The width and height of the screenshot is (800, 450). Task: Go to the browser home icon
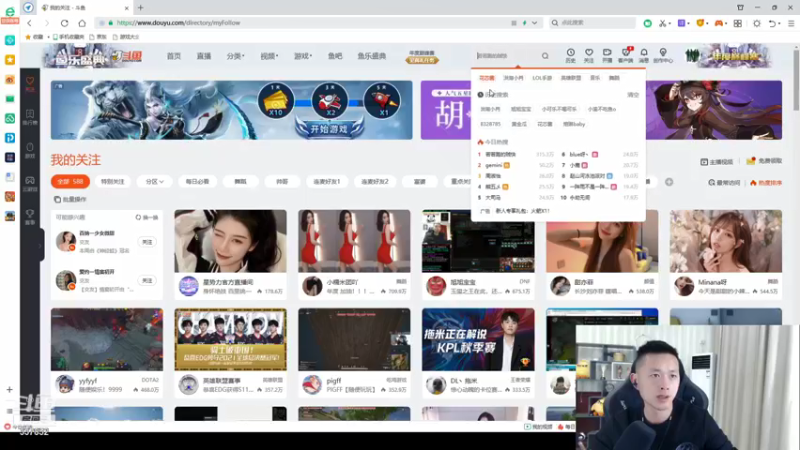click(x=82, y=23)
